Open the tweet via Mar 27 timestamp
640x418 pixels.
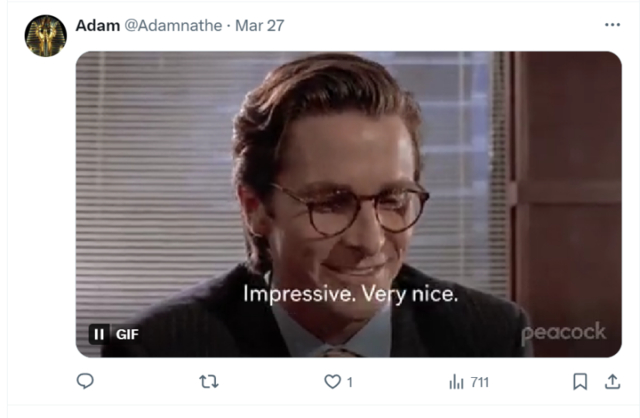click(260, 25)
